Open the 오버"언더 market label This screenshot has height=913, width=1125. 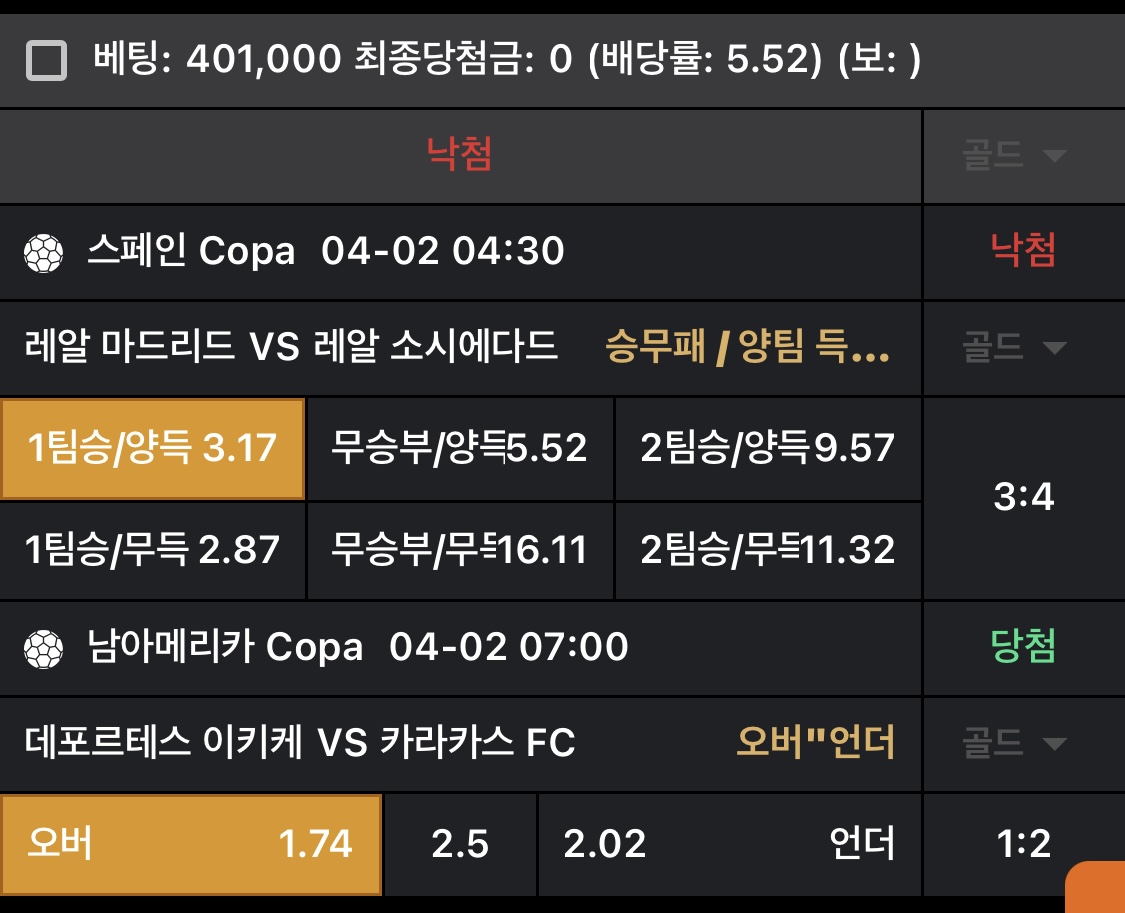[815, 743]
